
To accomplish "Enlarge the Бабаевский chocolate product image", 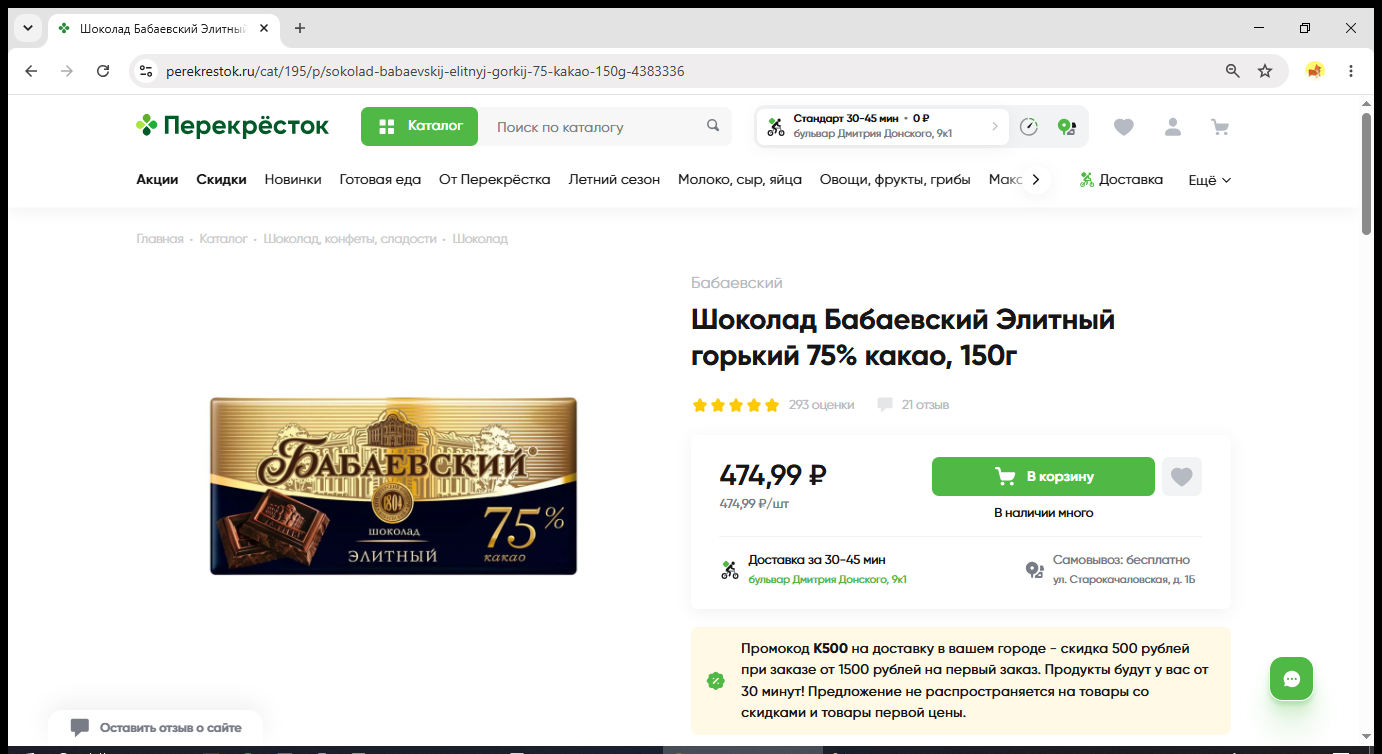I will (393, 486).
